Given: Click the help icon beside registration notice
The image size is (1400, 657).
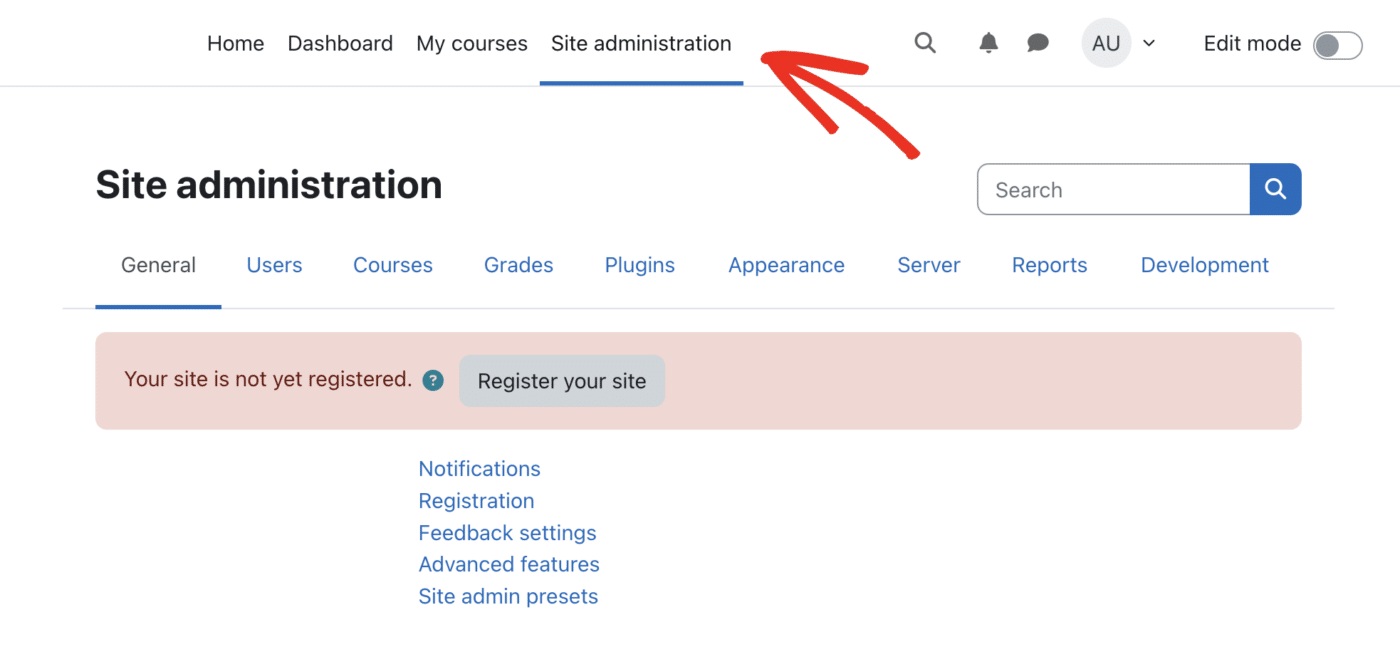Looking at the screenshot, I should click(433, 380).
